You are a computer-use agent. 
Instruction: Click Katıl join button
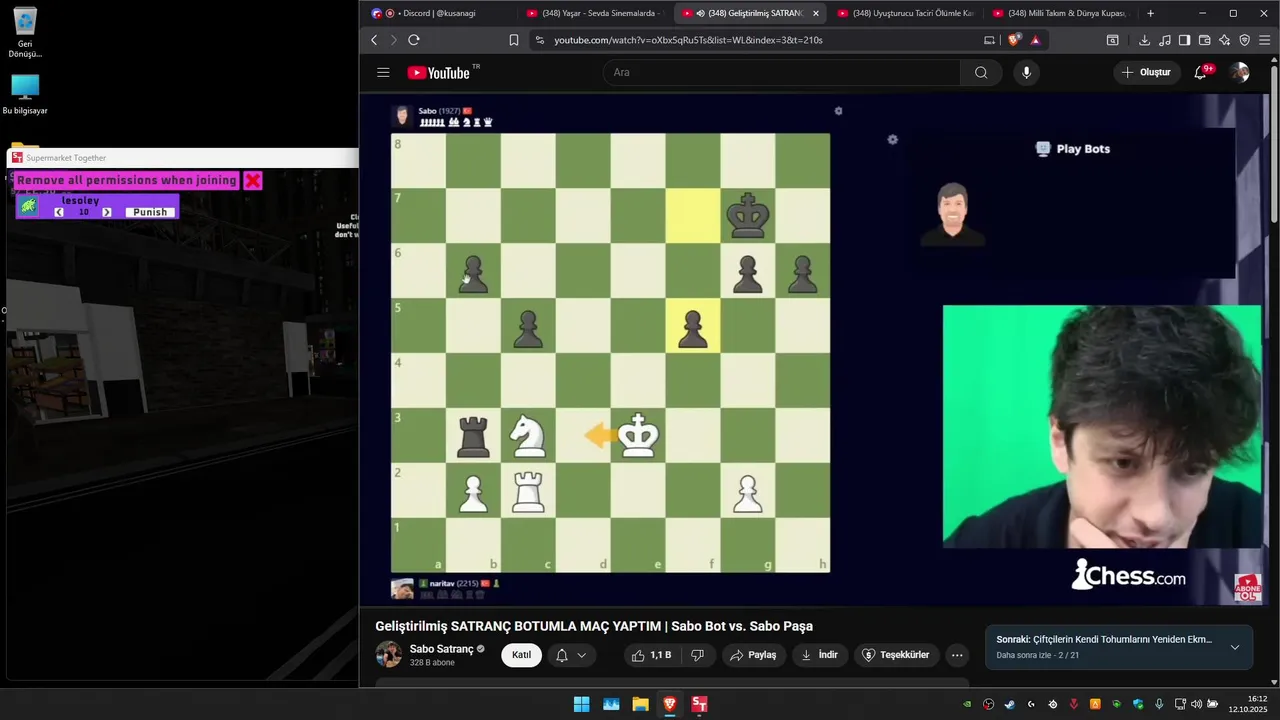coord(521,655)
